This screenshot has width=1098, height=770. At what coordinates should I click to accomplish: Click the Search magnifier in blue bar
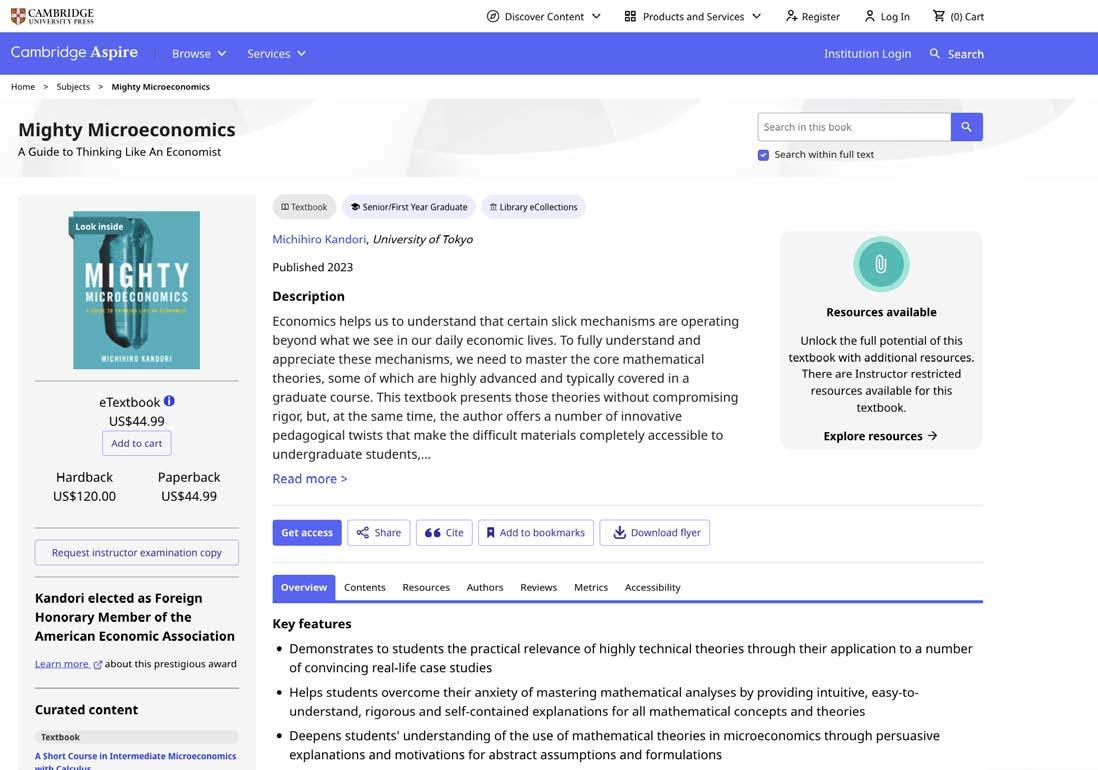pyautogui.click(x=935, y=53)
